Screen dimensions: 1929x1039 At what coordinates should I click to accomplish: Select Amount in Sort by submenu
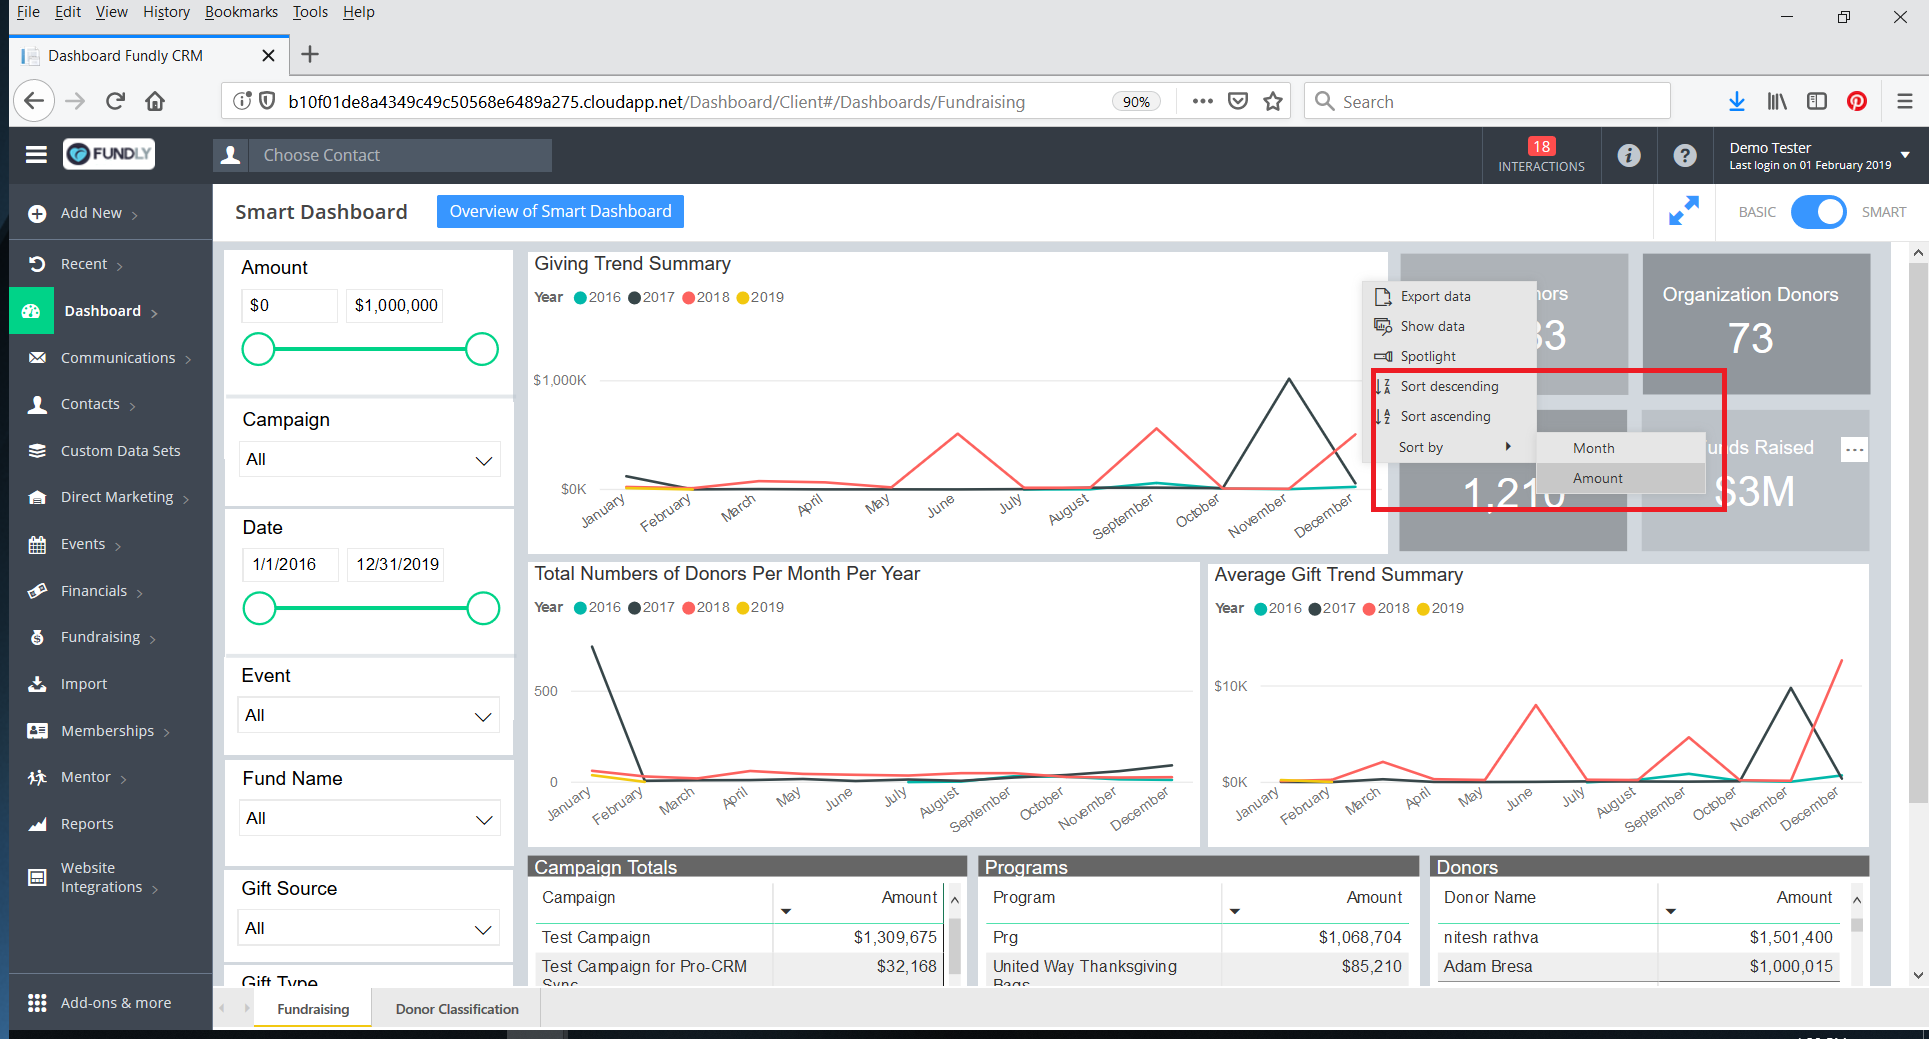click(x=1597, y=478)
